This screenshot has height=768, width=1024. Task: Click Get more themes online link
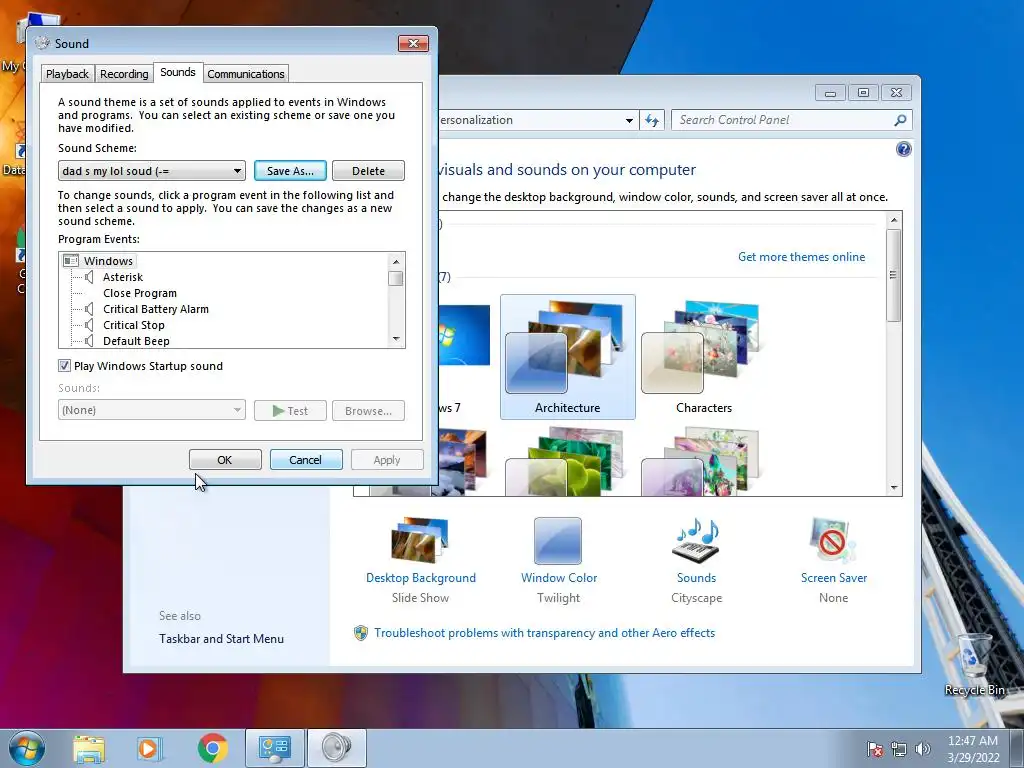[x=801, y=257]
